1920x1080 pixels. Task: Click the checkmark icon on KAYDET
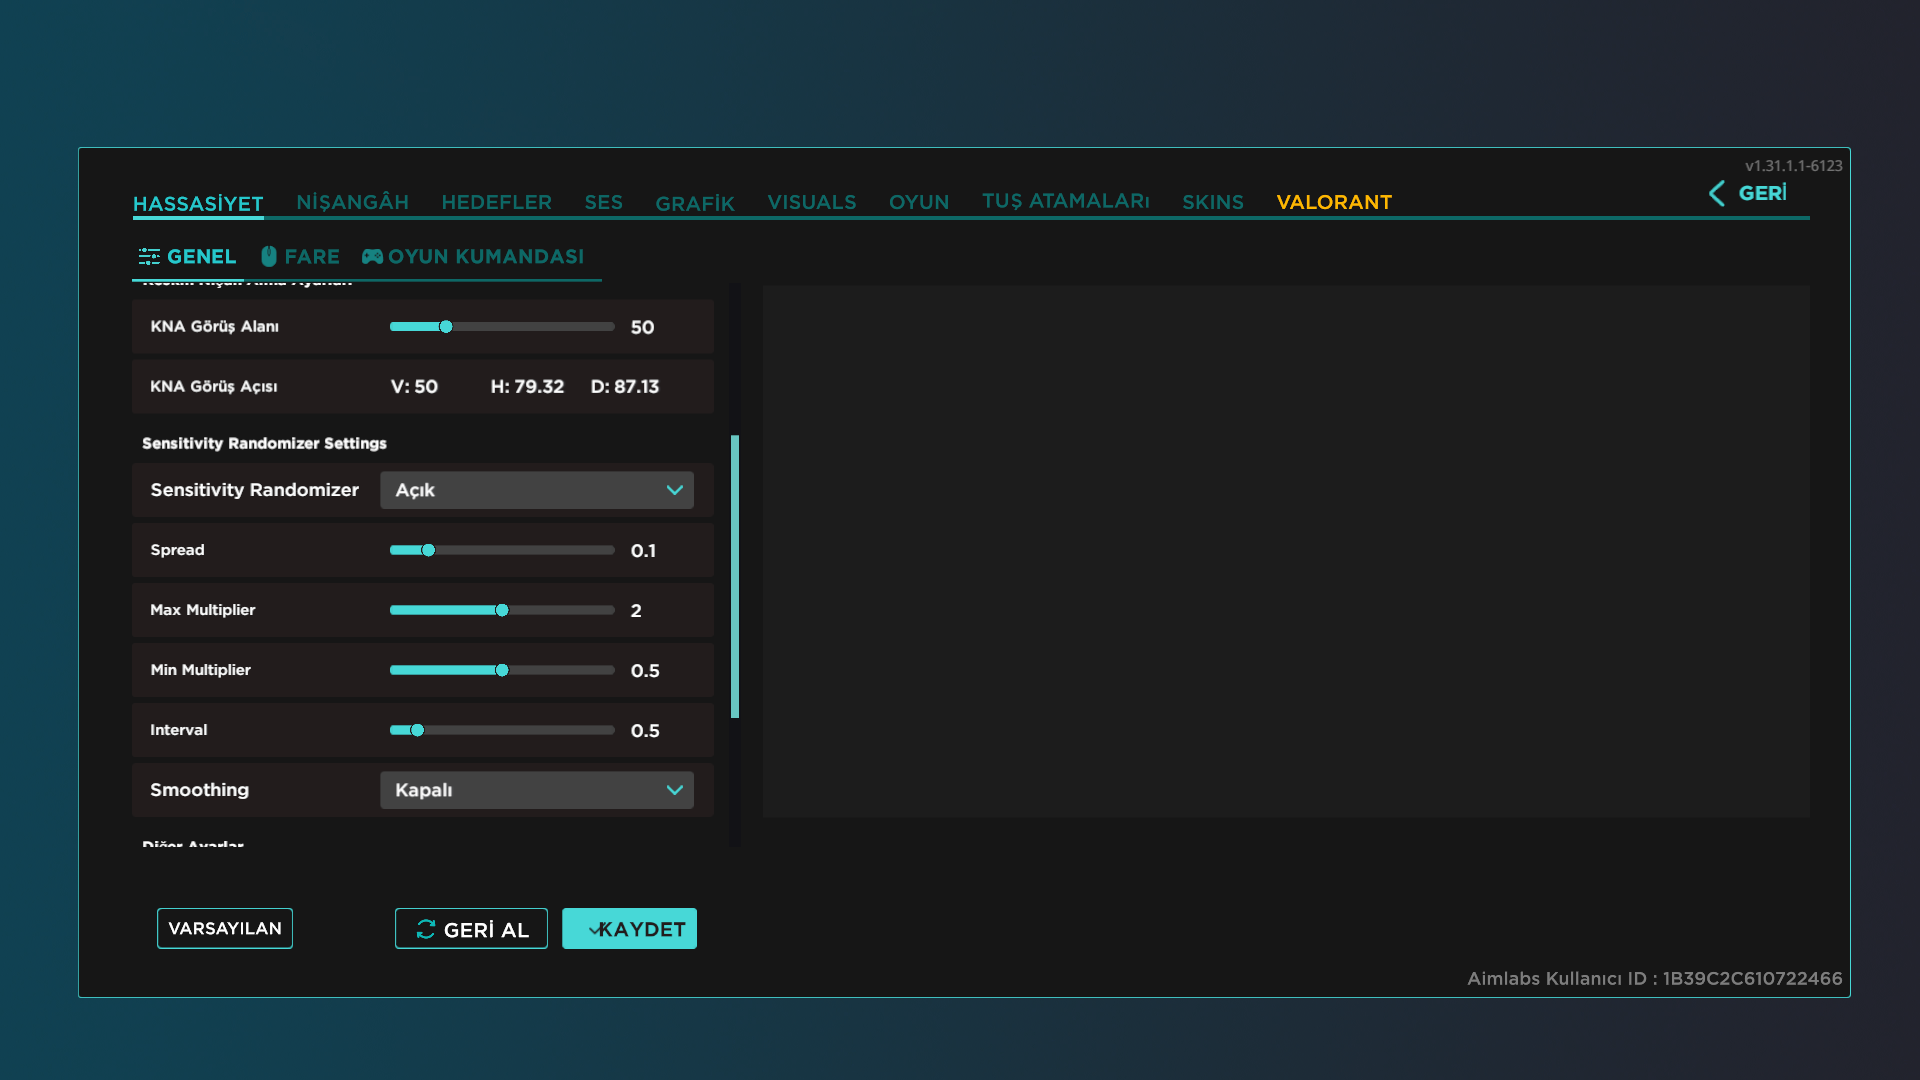click(593, 930)
